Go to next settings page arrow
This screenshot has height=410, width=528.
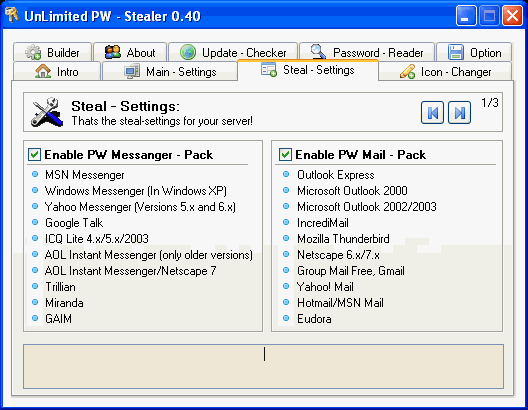pos(459,112)
